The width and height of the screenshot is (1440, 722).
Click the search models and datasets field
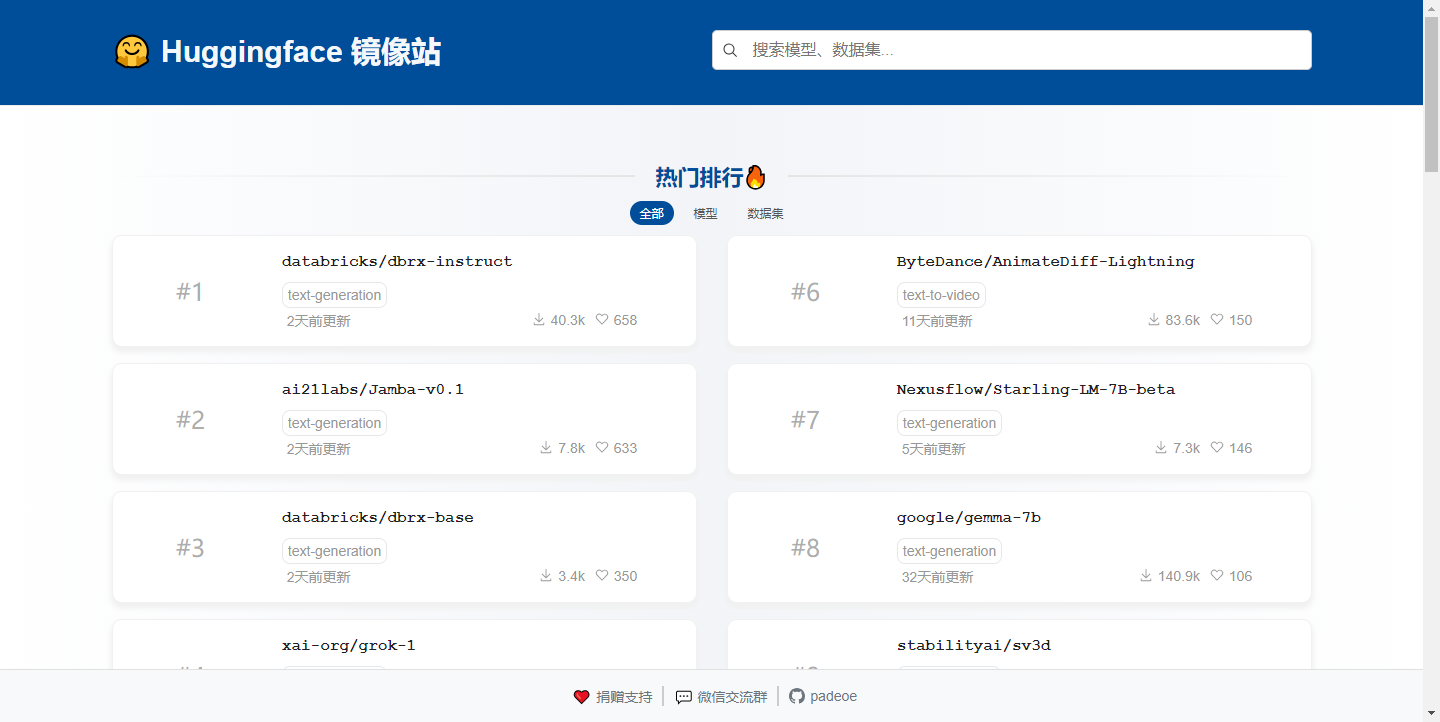1011,50
